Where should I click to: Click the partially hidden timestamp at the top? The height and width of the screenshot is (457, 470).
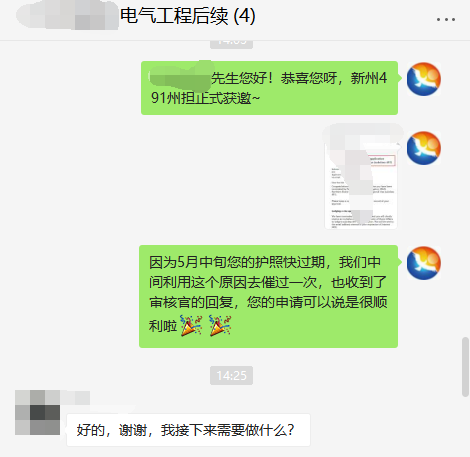pyautogui.click(x=231, y=44)
